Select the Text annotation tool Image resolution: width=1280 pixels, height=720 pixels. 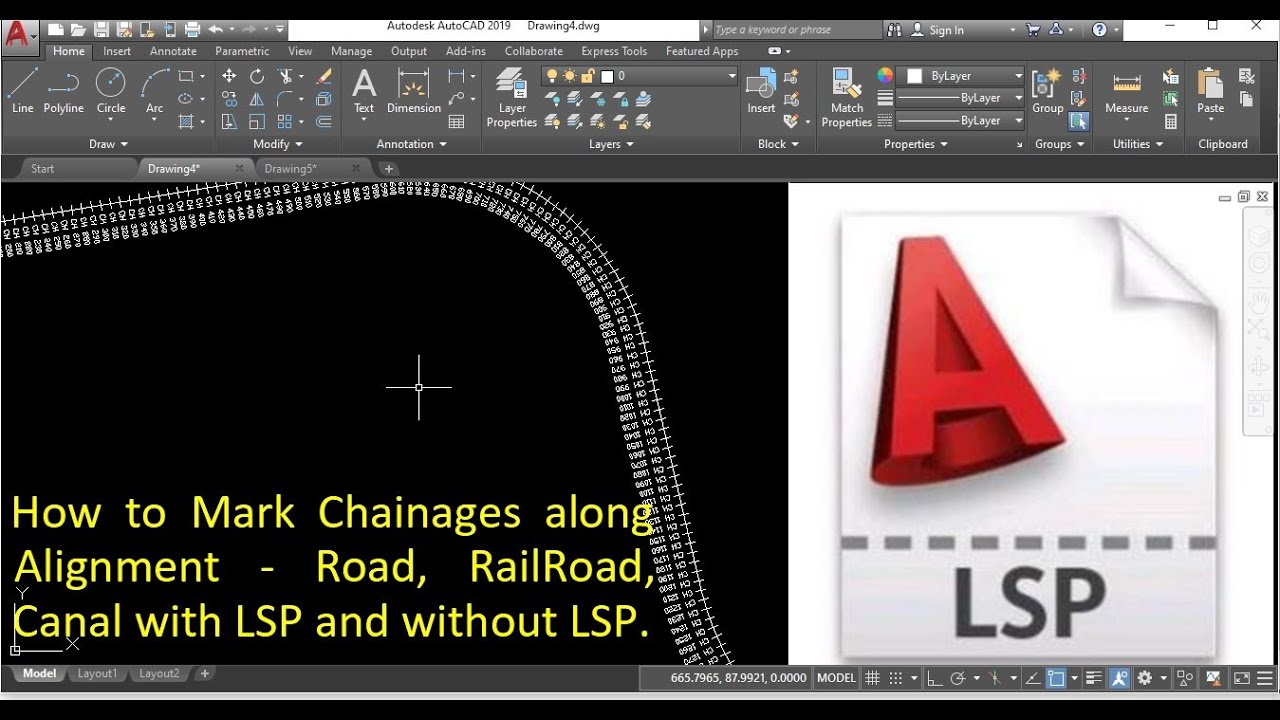pyautogui.click(x=364, y=92)
